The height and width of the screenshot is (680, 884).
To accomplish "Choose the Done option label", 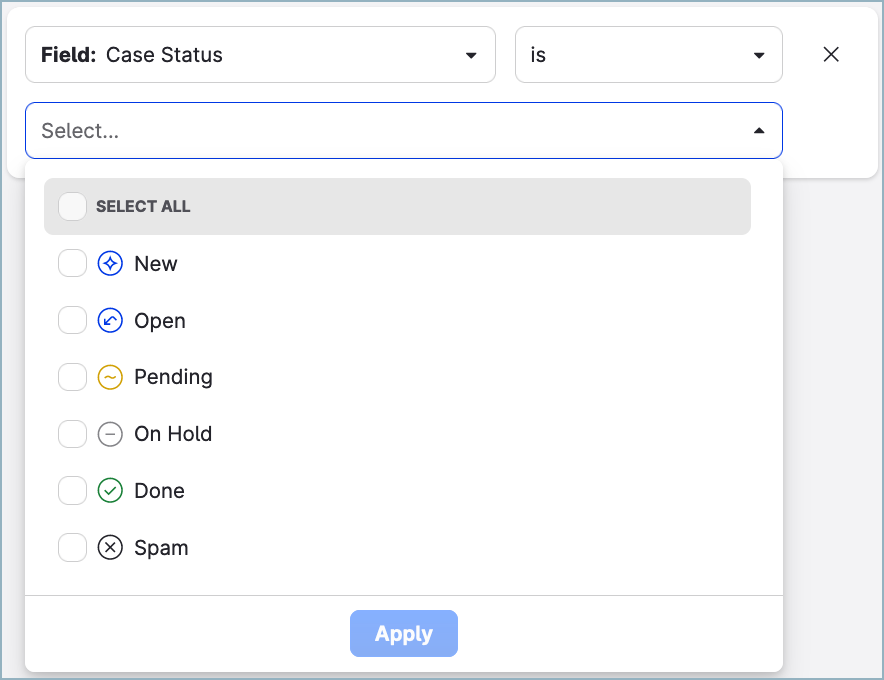I will (x=159, y=491).
